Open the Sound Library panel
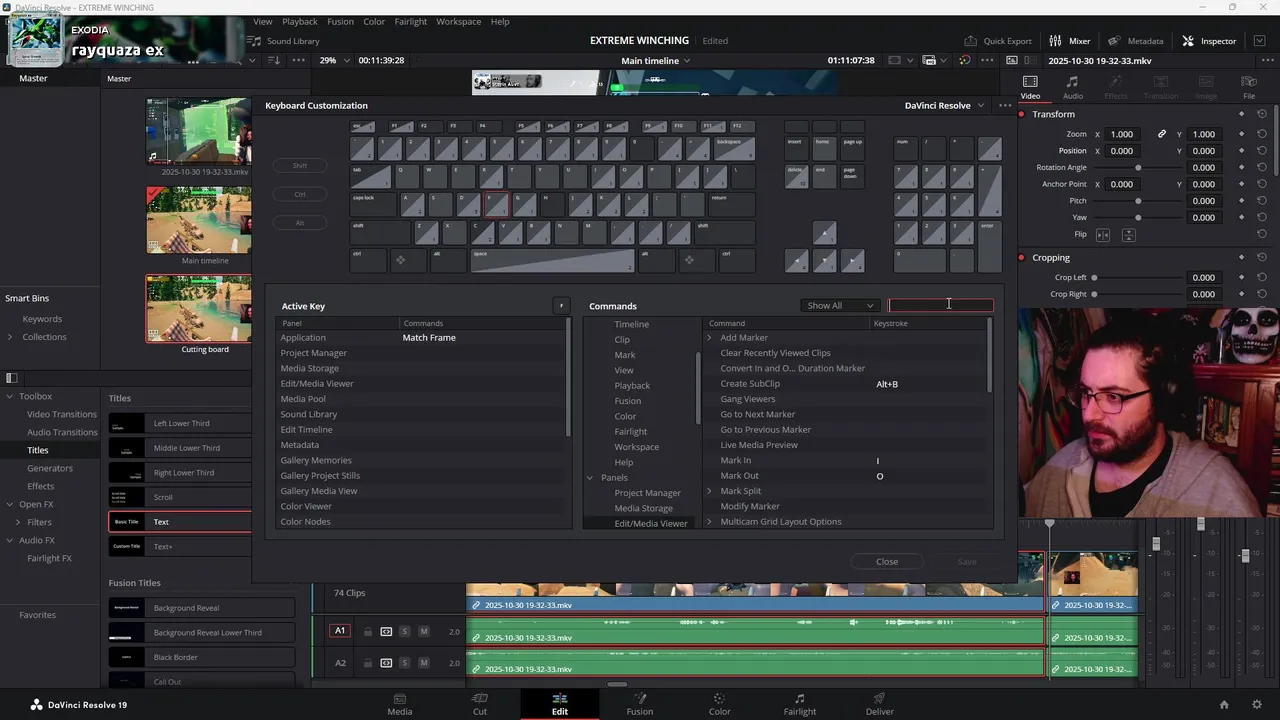The width and height of the screenshot is (1280, 720). [284, 41]
